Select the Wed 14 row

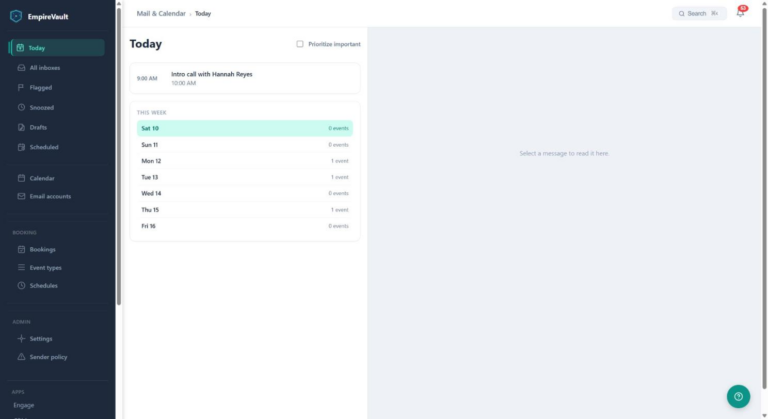pyautogui.click(x=245, y=193)
